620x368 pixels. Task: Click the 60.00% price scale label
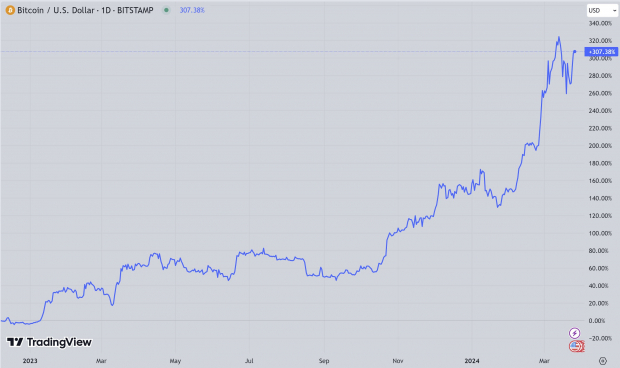pyautogui.click(x=598, y=268)
